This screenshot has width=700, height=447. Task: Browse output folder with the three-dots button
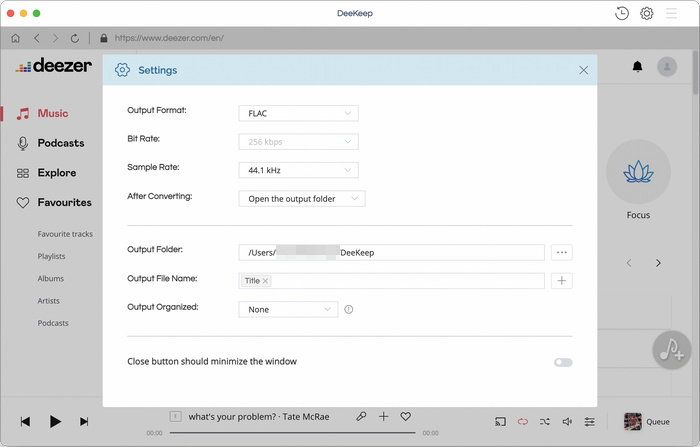(x=562, y=253)
